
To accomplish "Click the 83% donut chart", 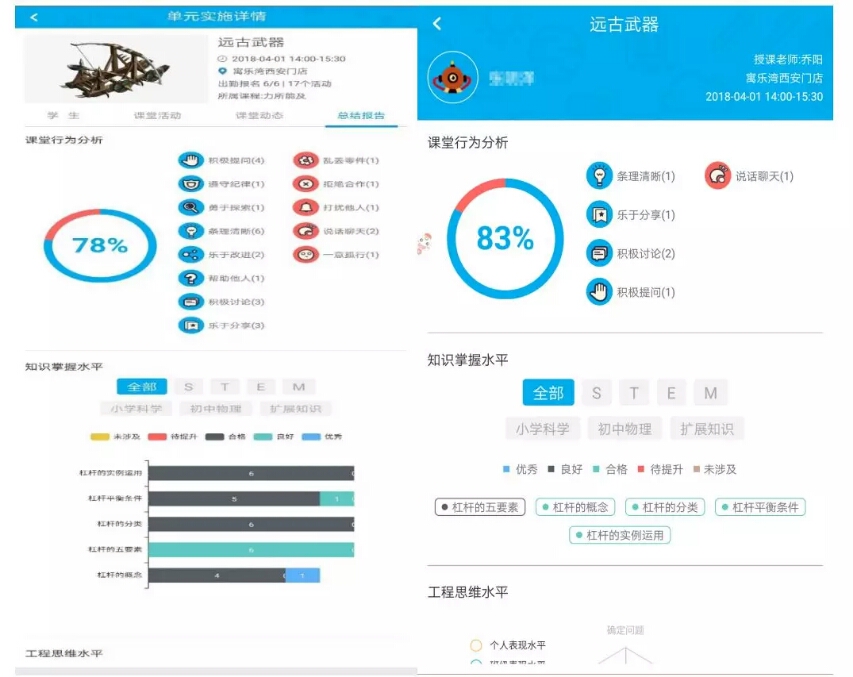I will [x=505, y=238].
